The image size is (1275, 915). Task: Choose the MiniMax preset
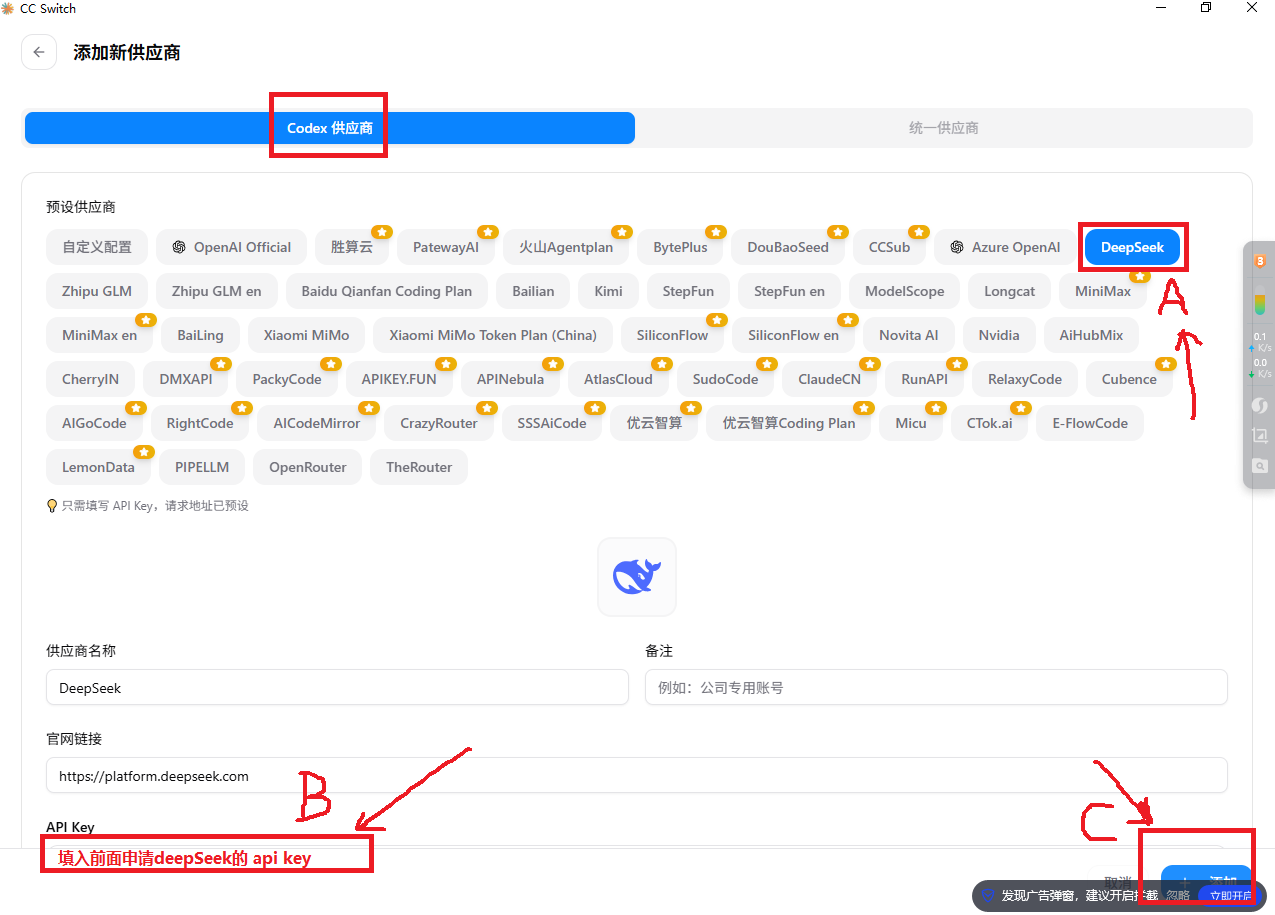click(1103, 291)
